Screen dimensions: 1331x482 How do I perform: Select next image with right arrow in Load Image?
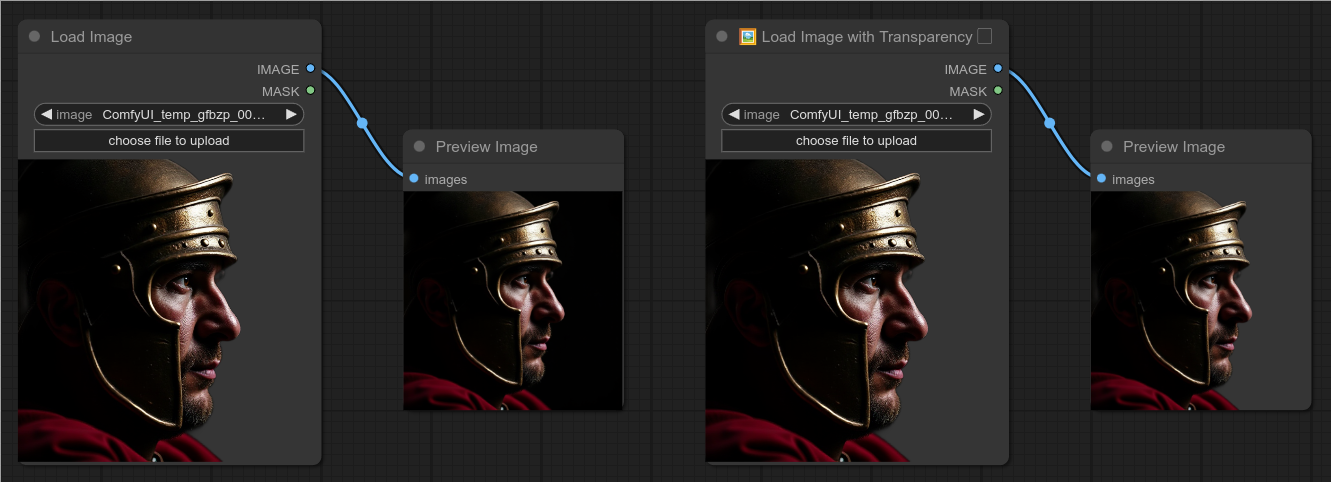tap(291, 114)
